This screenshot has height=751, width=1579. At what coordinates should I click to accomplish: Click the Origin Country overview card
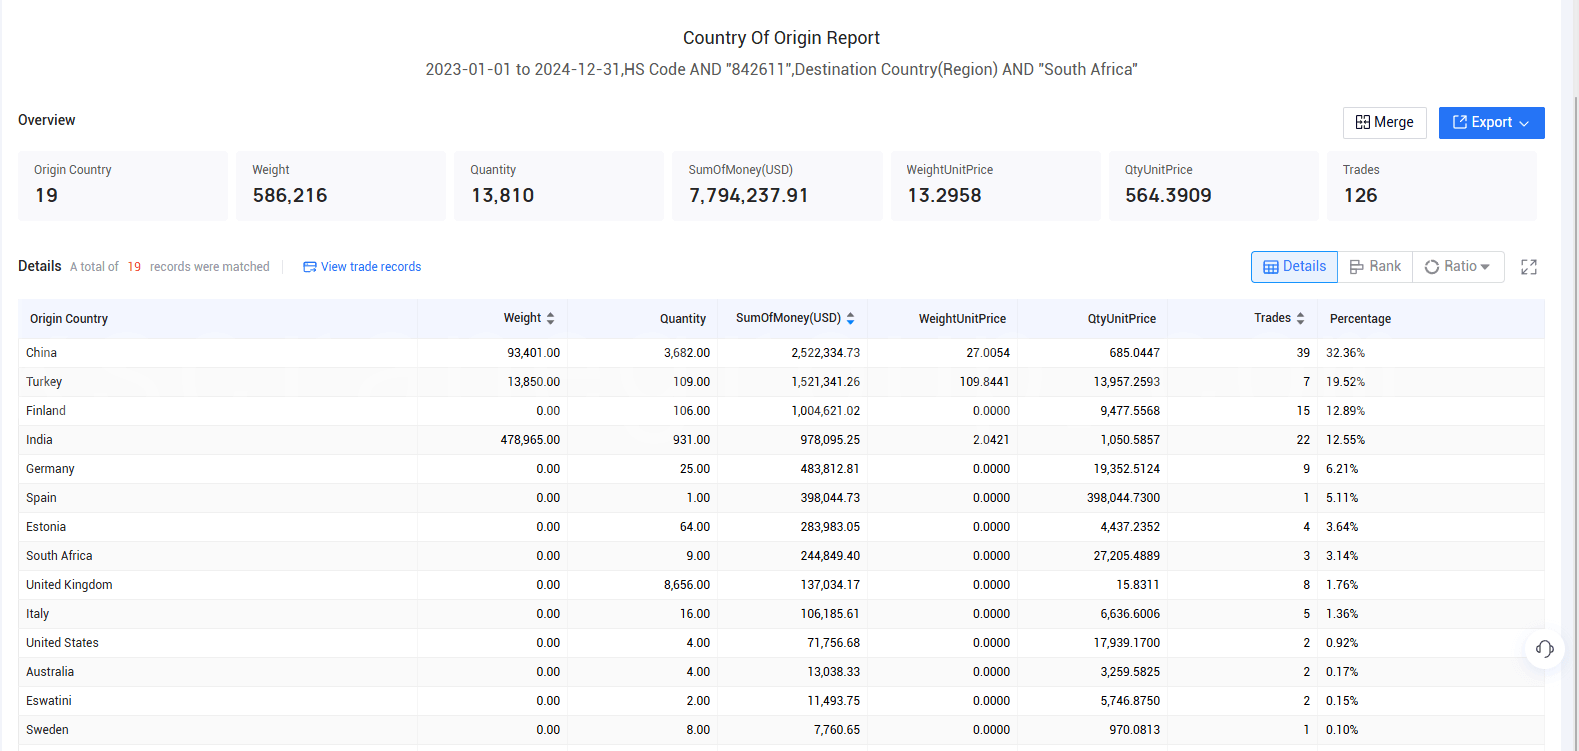(x=123, y=185)
